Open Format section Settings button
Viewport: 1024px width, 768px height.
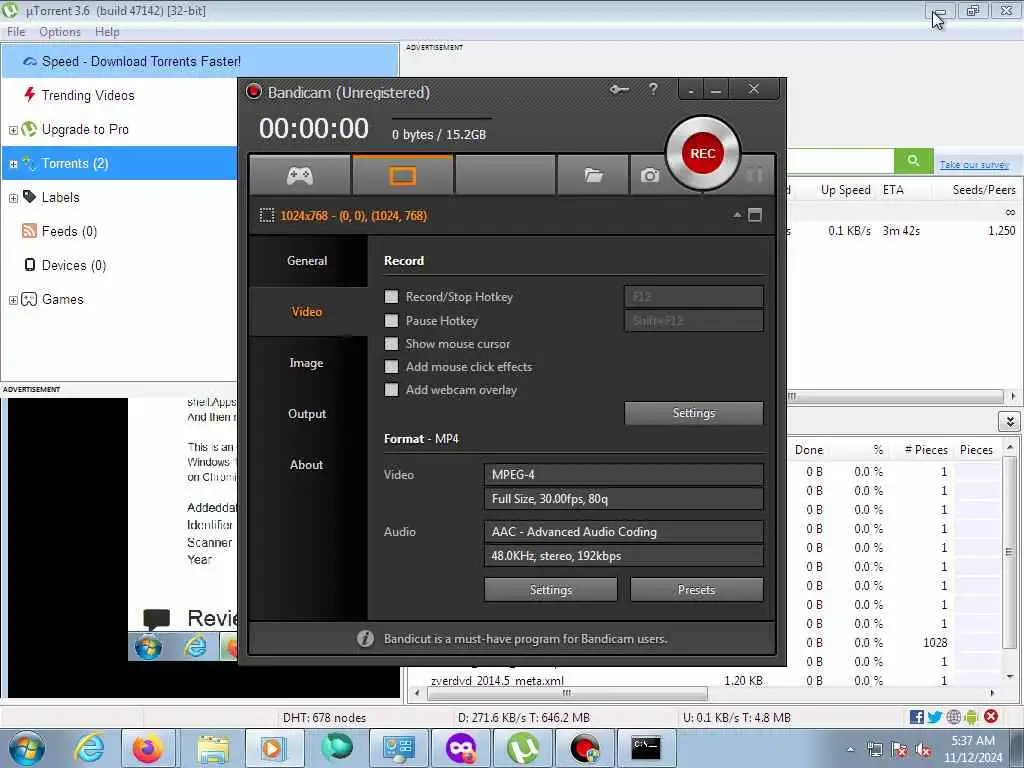click(x=551, y=590)
